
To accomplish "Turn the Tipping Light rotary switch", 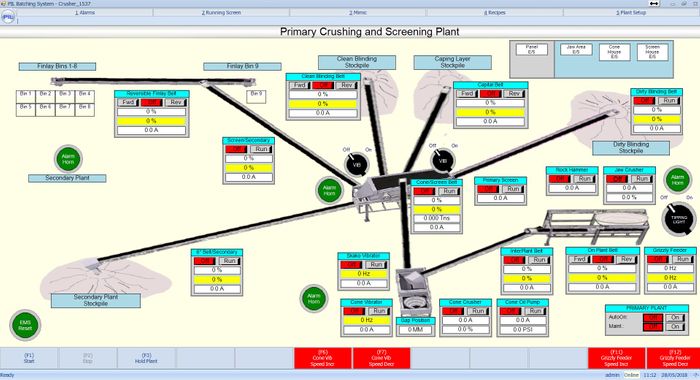I will point(679,219).
